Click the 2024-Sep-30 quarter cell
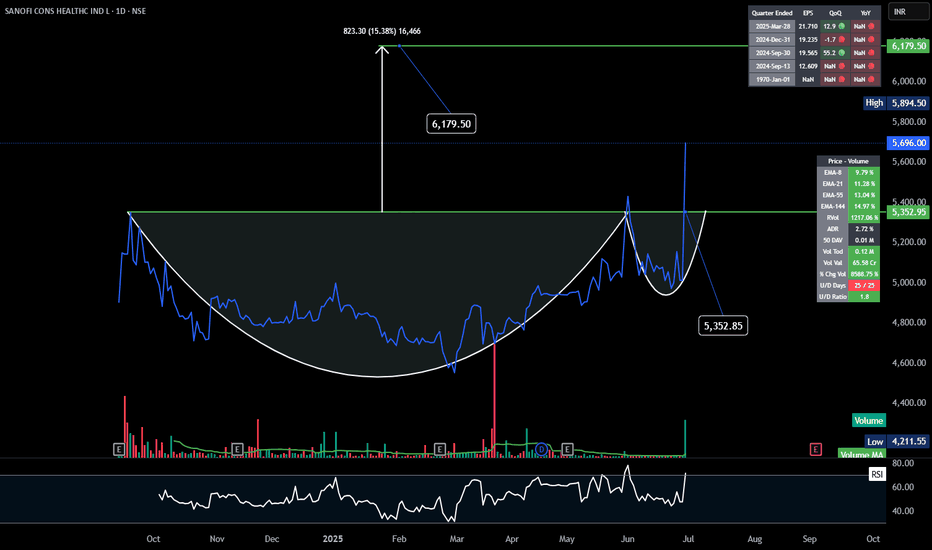This screenshot has width=932, height=550. [772, 53]
